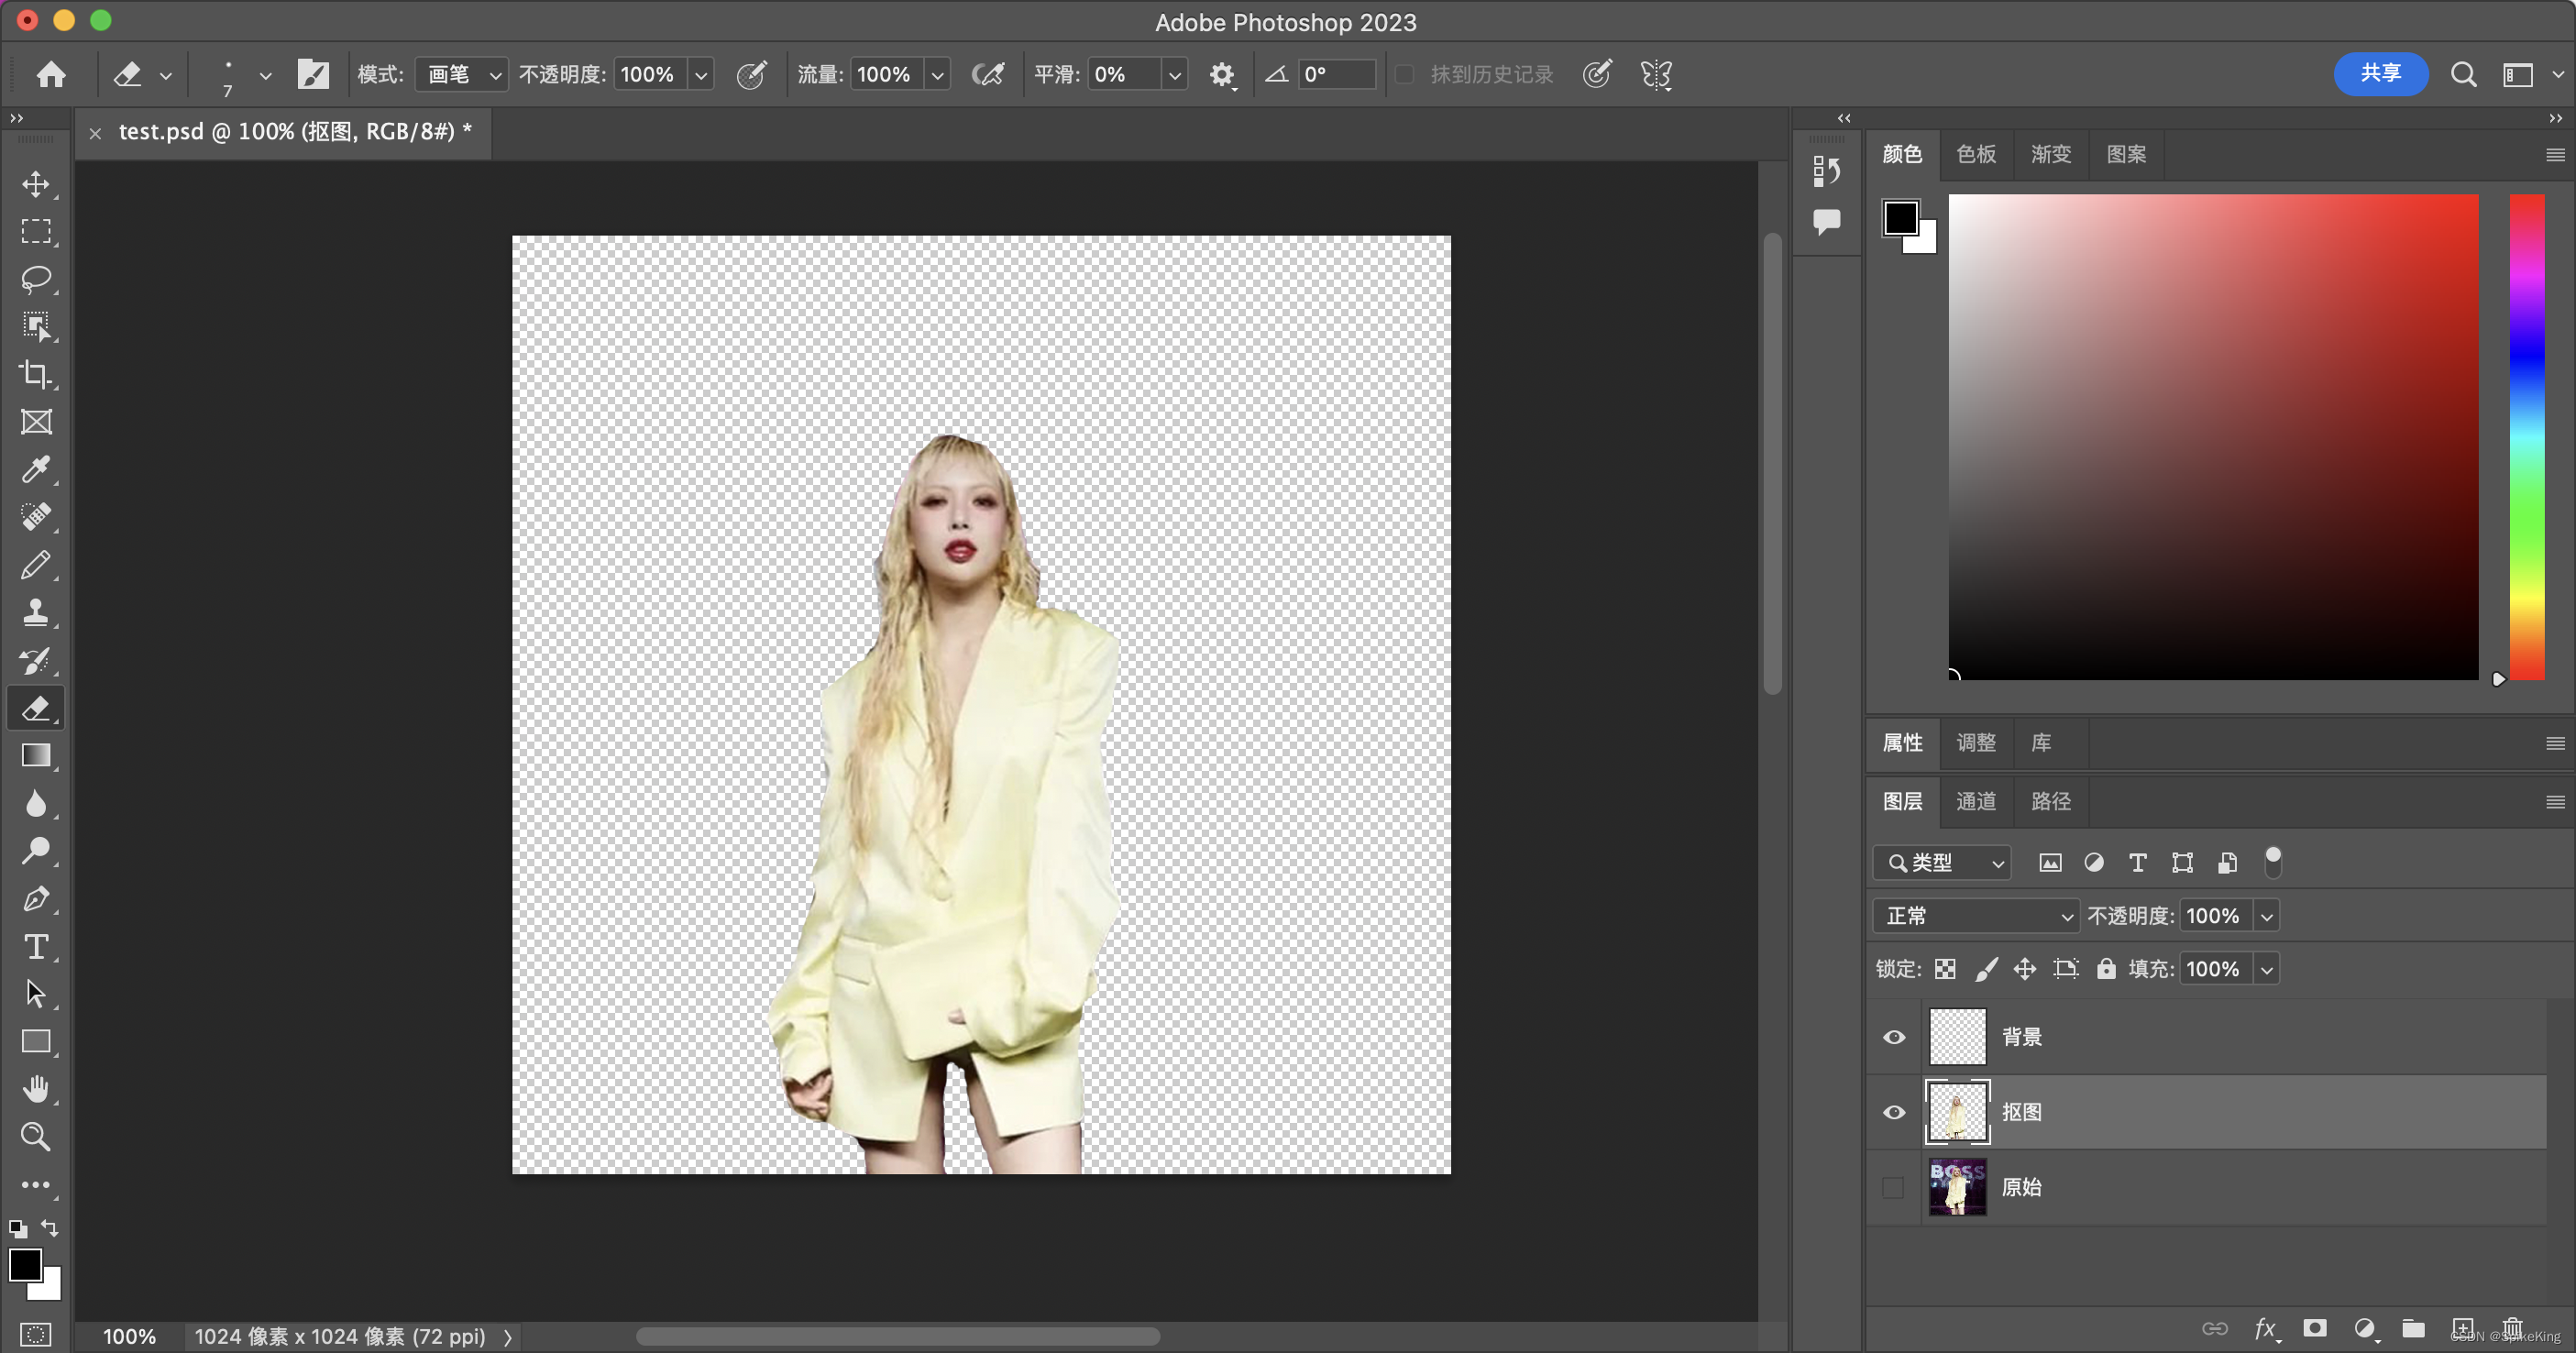Add a layer mask button
The image size is (2576, 1353).
(2314, 1328)
